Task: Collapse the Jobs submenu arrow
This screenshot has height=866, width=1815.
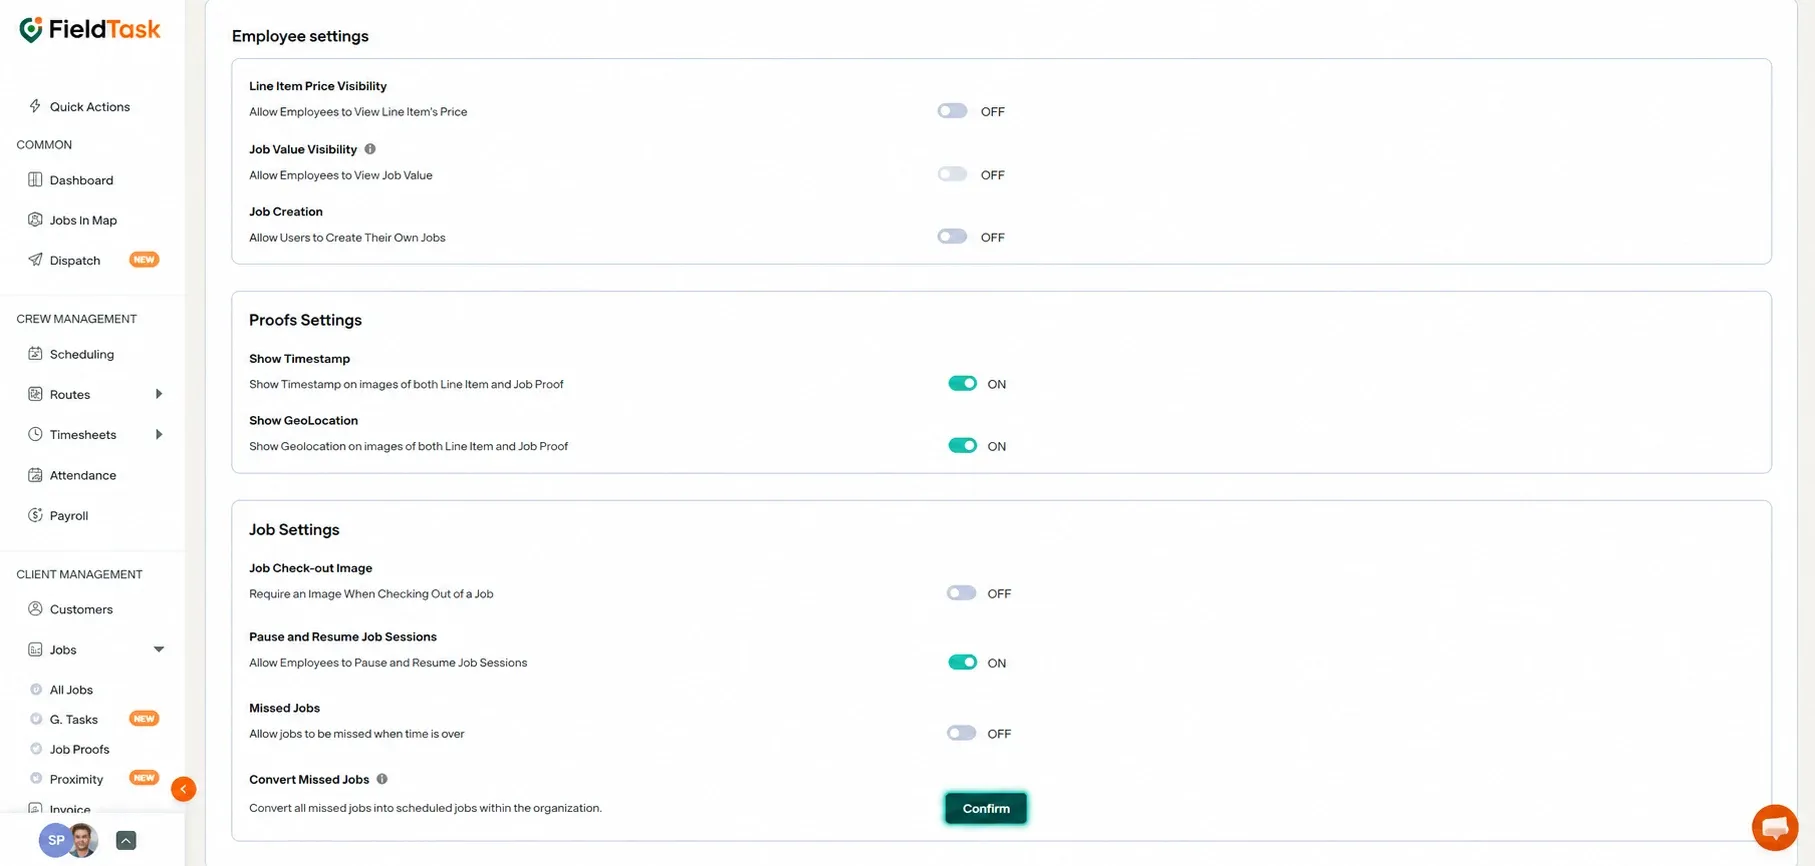Action: click(159, 649)
